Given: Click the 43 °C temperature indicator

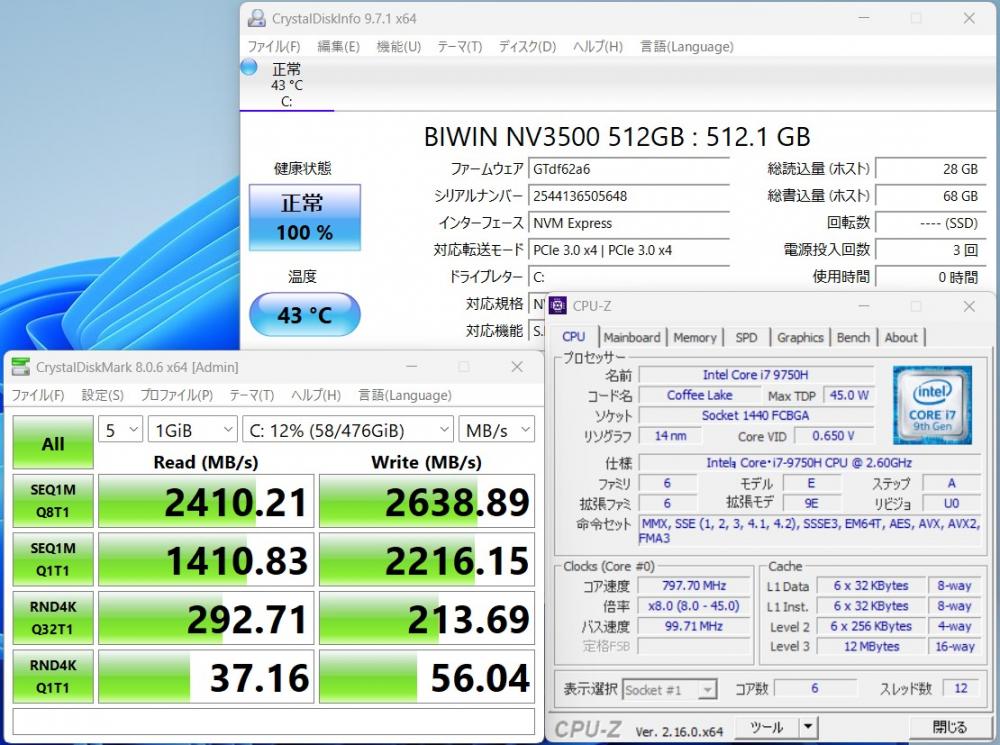Looking at the screenshot, I should click(x=304, y=315).
